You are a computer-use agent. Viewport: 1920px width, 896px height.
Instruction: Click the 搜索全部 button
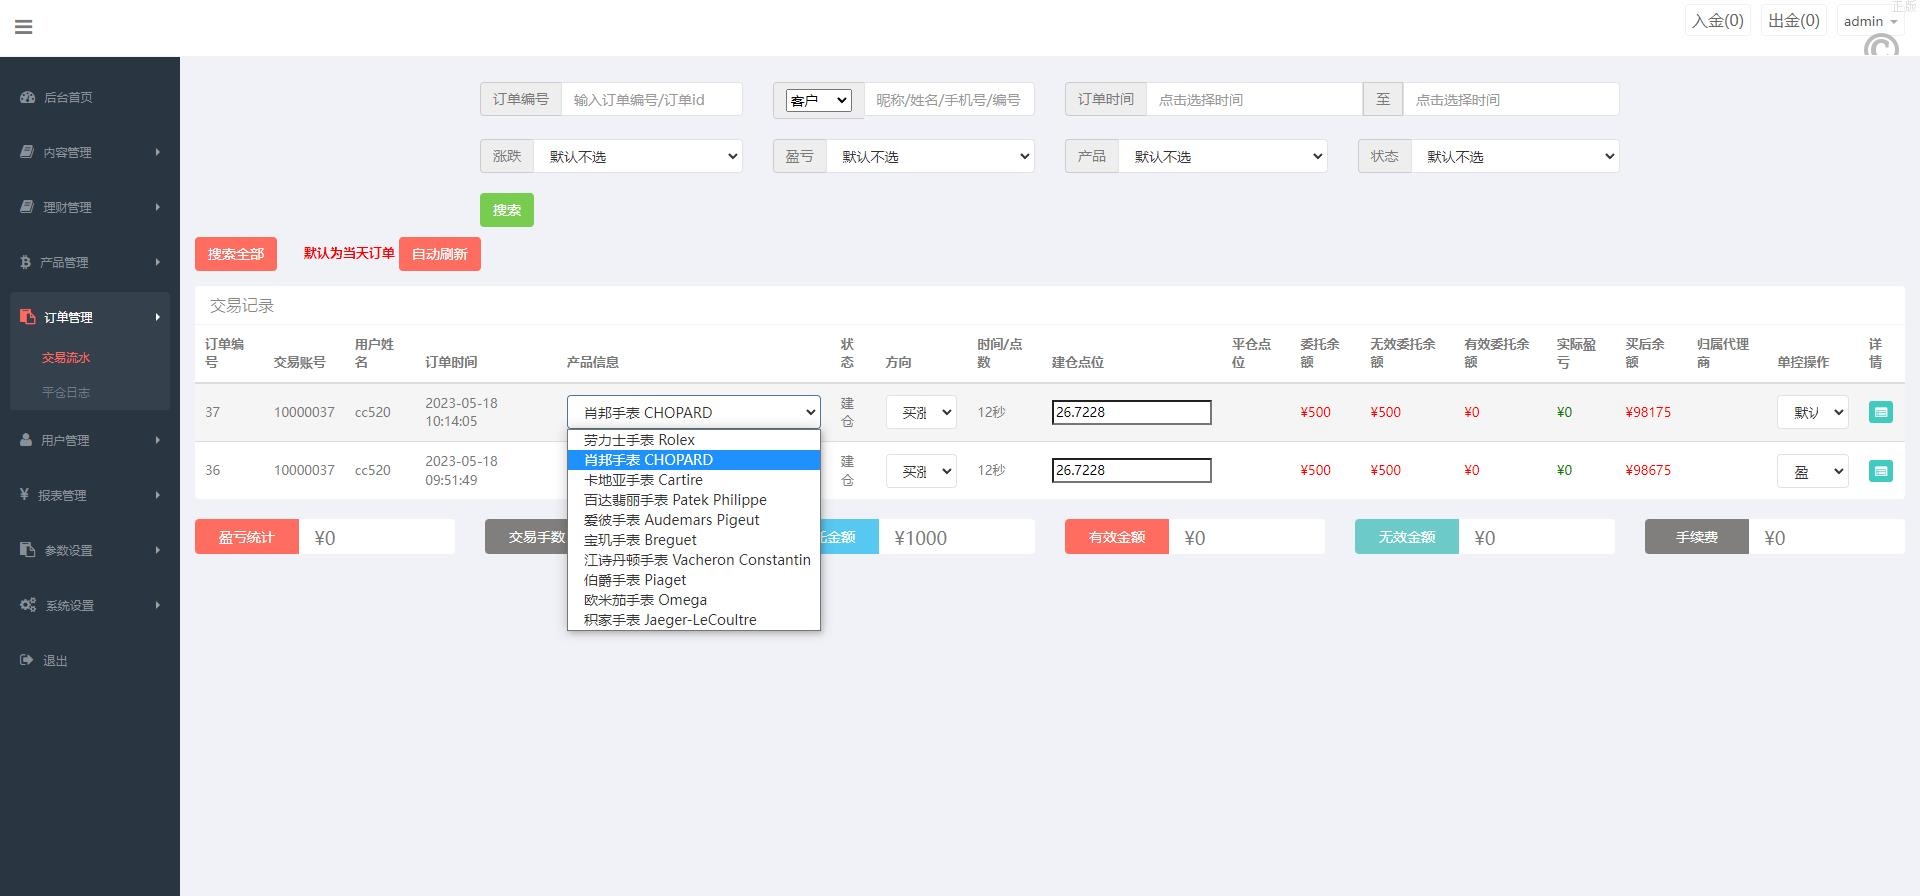click(x=235, y=254)
